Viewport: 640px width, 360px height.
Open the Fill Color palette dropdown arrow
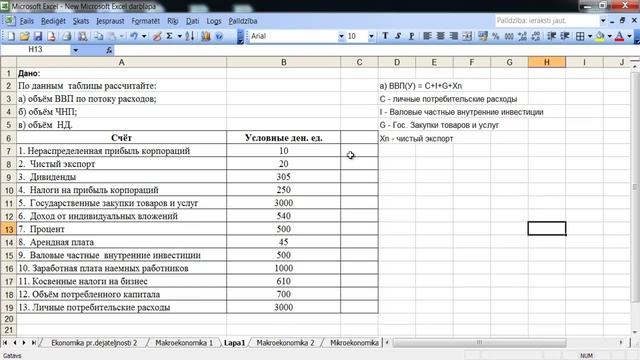pos(610,36)
